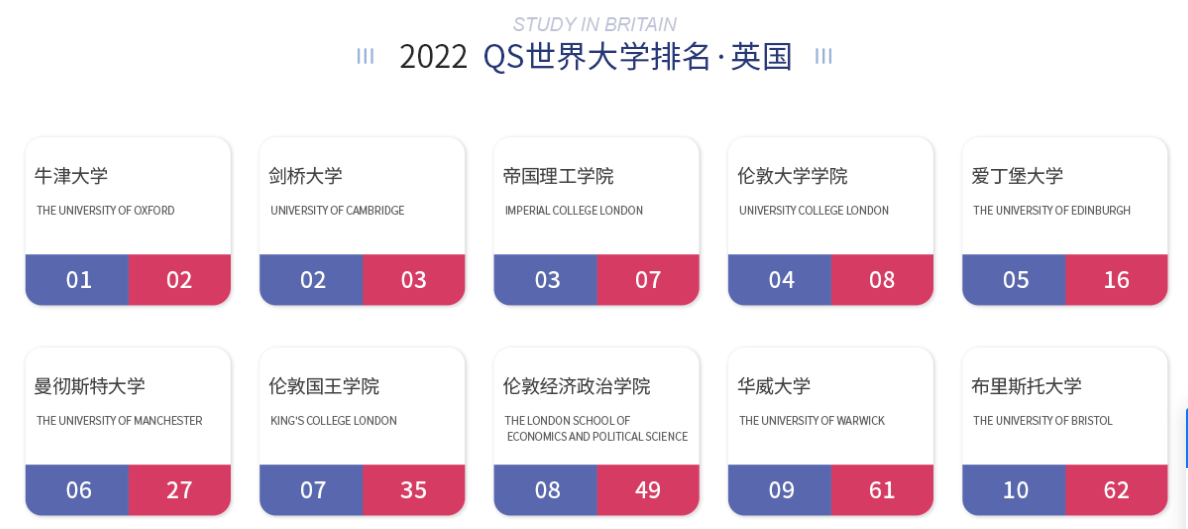Open the 华威大学 Warwick card
1188x529 pixels.
coord(830,432)
